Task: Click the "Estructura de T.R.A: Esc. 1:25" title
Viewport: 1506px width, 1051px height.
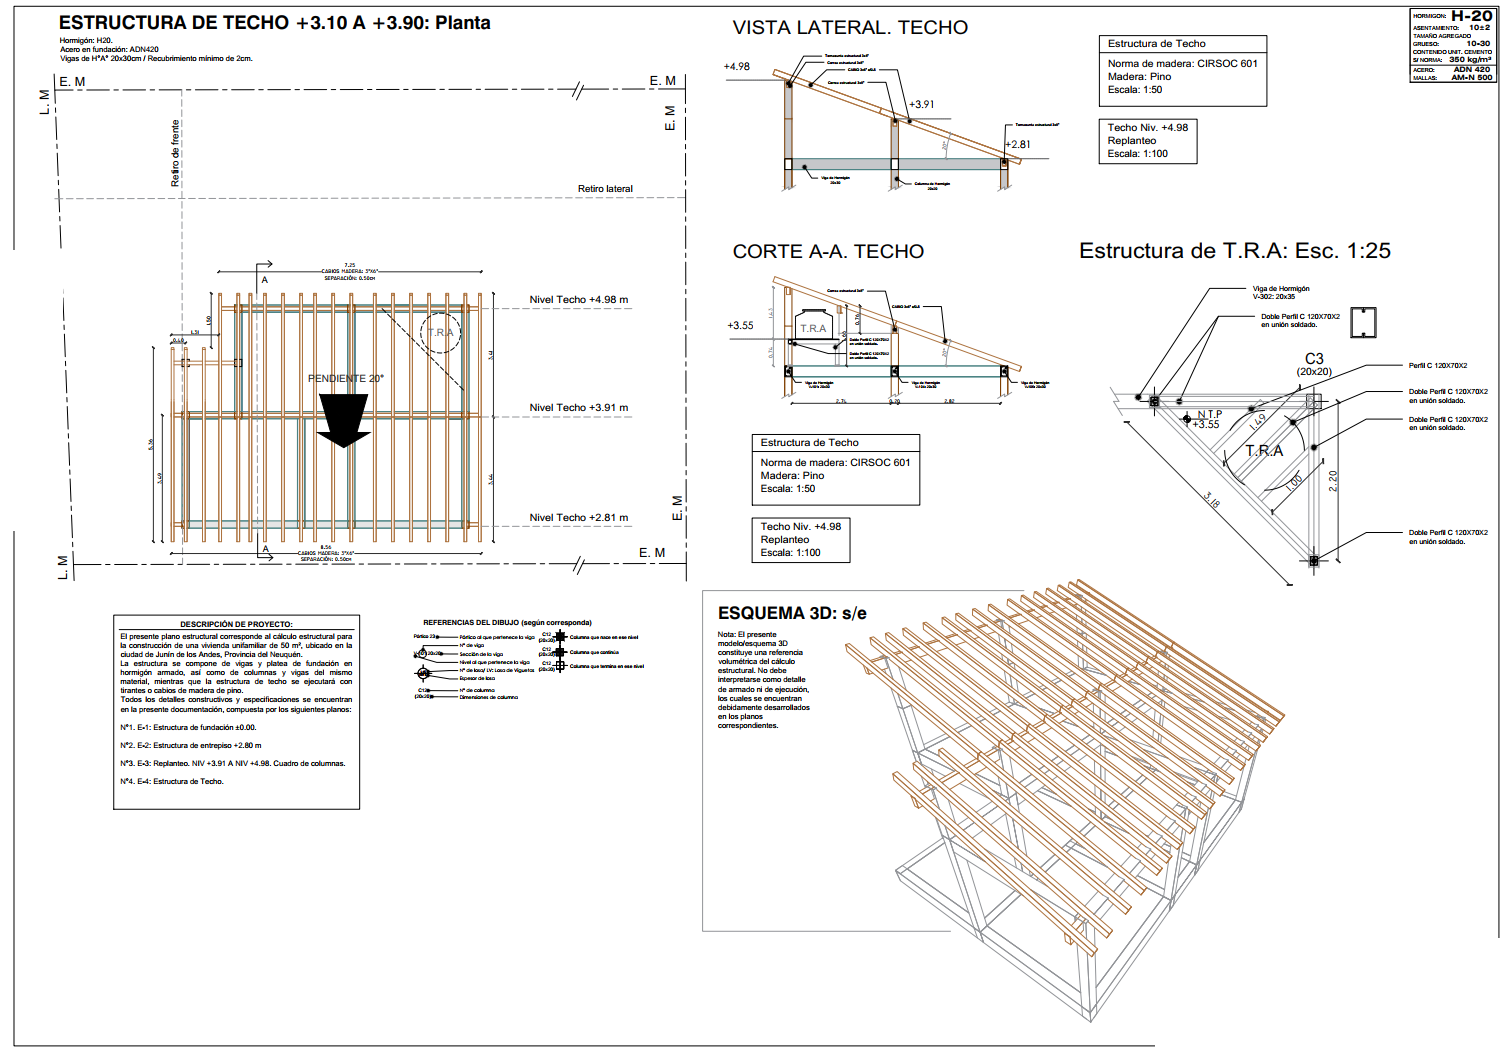Action: coord(1235,251)
